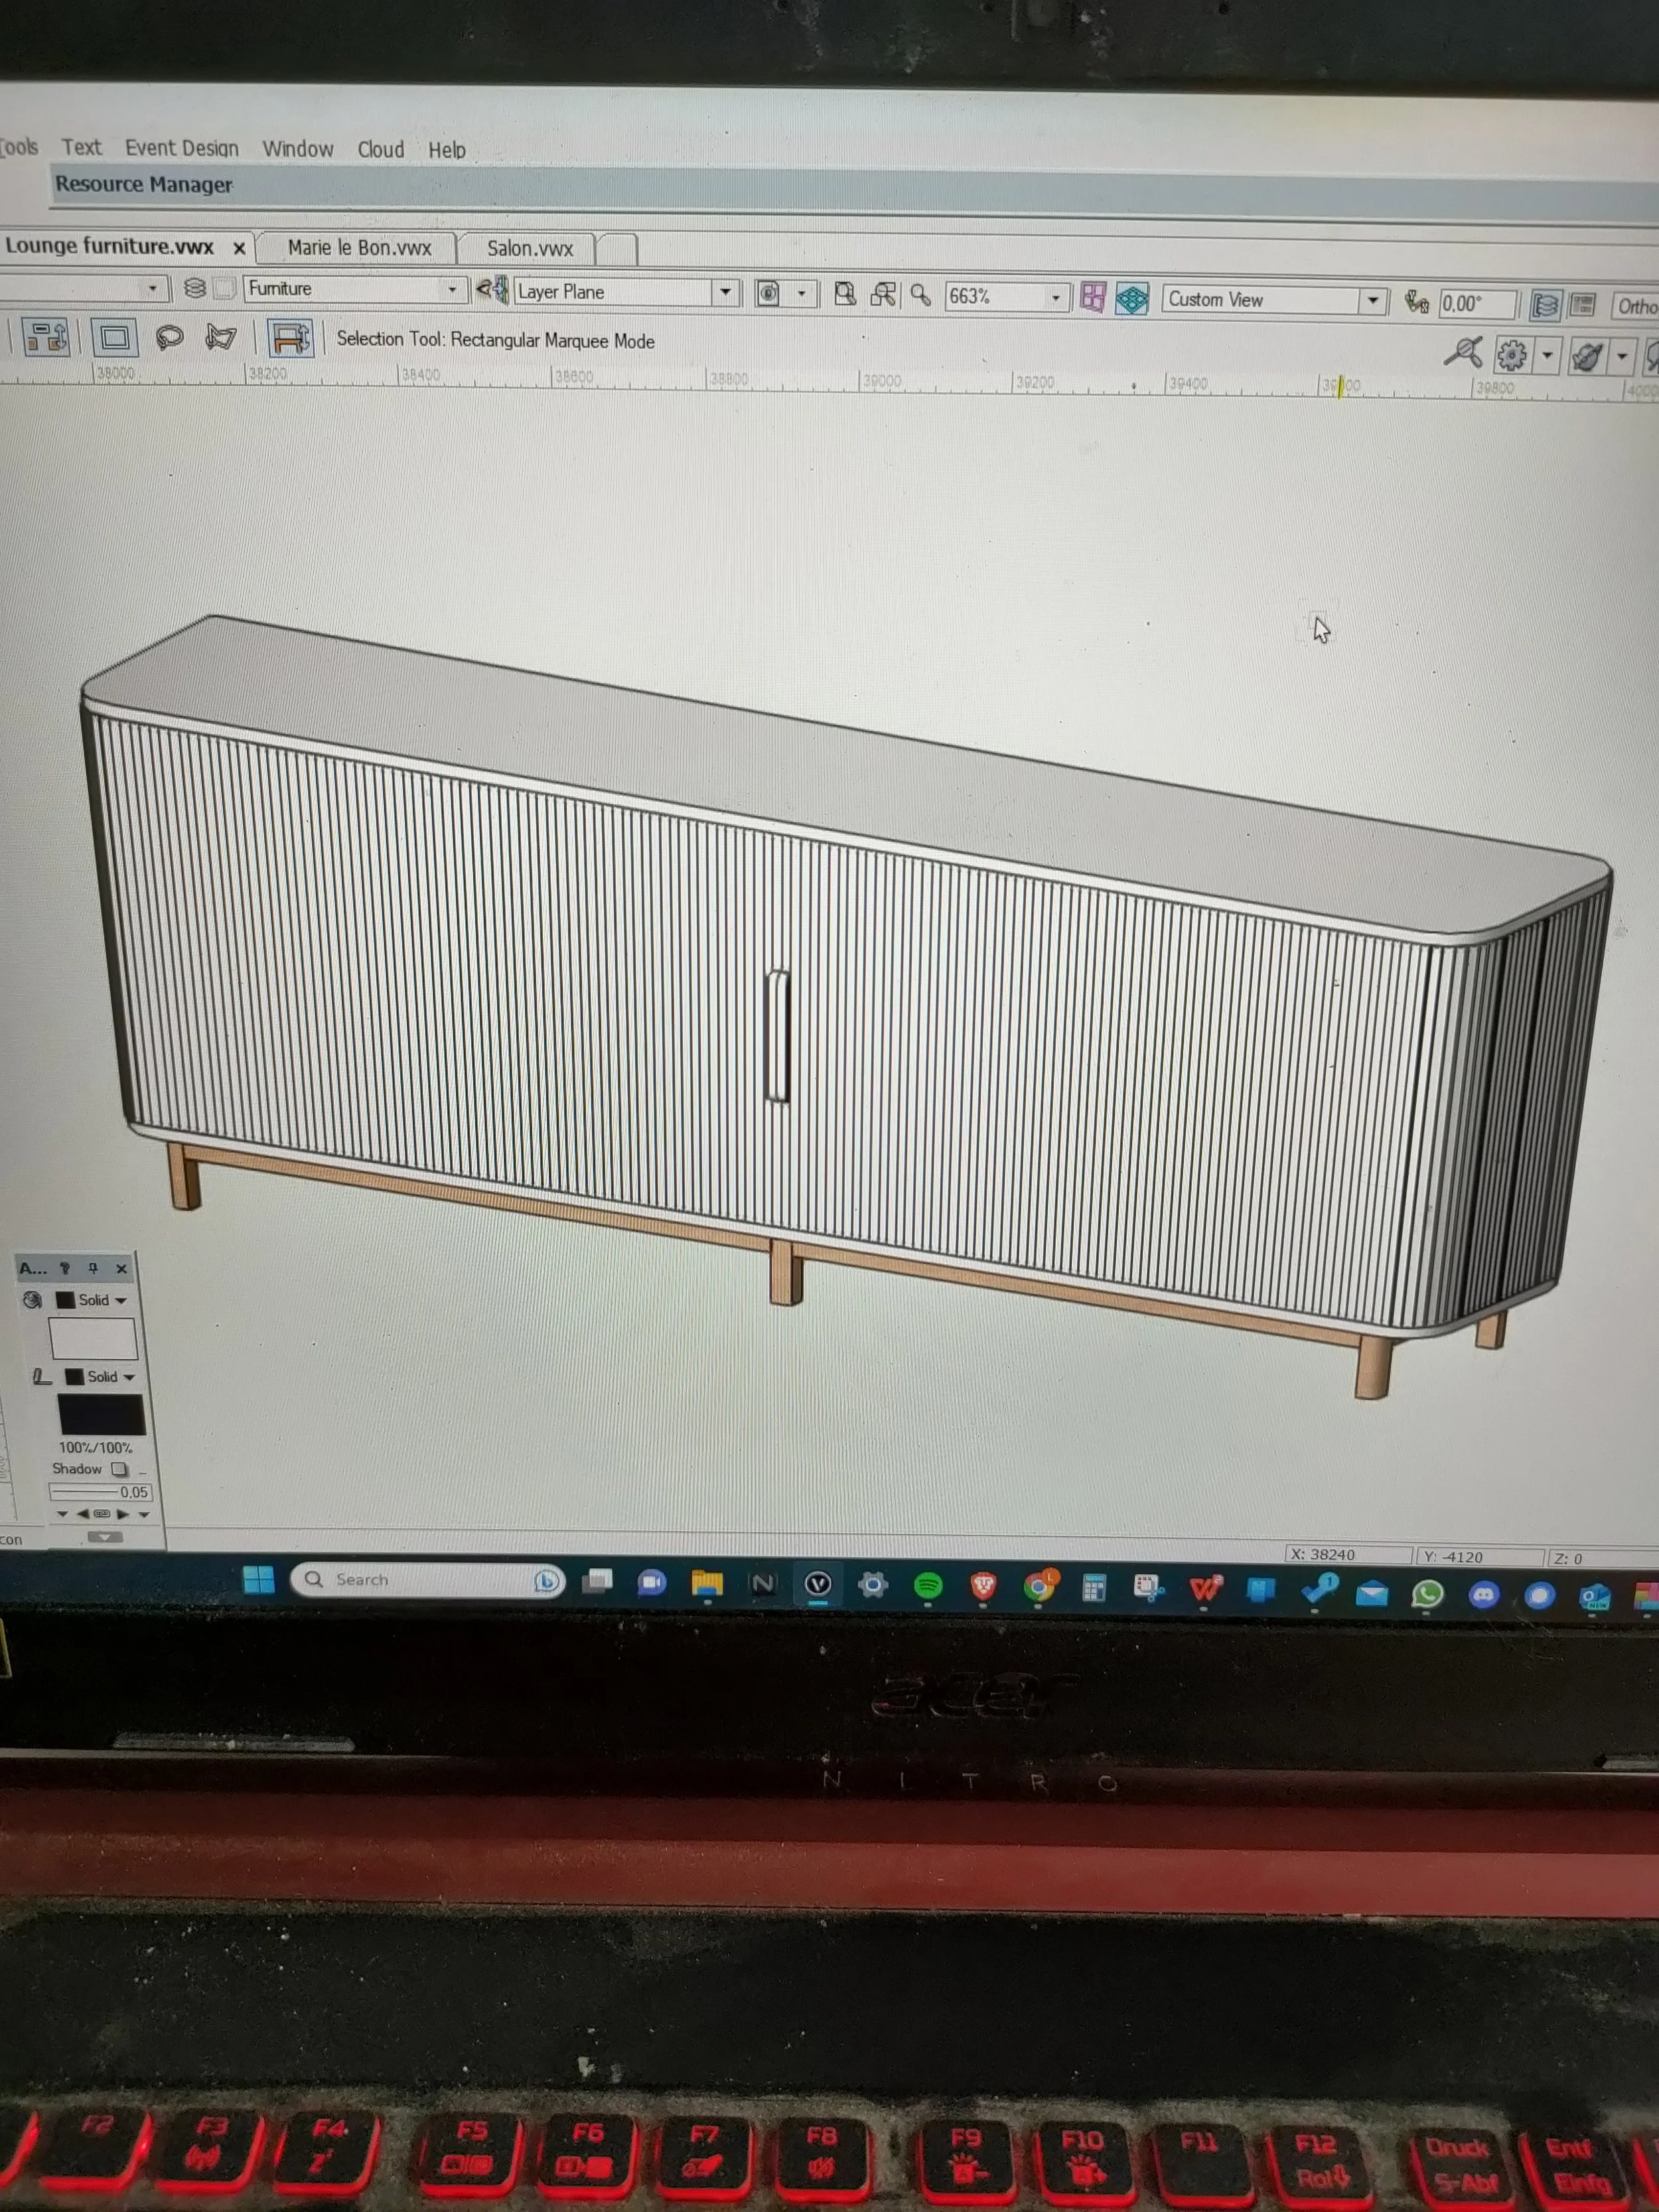Viewport: 1659px width, 2212px height.
Task: Expand the 663% zoom dropdown
Action: pyautogui.click(x=1055, y=297)
